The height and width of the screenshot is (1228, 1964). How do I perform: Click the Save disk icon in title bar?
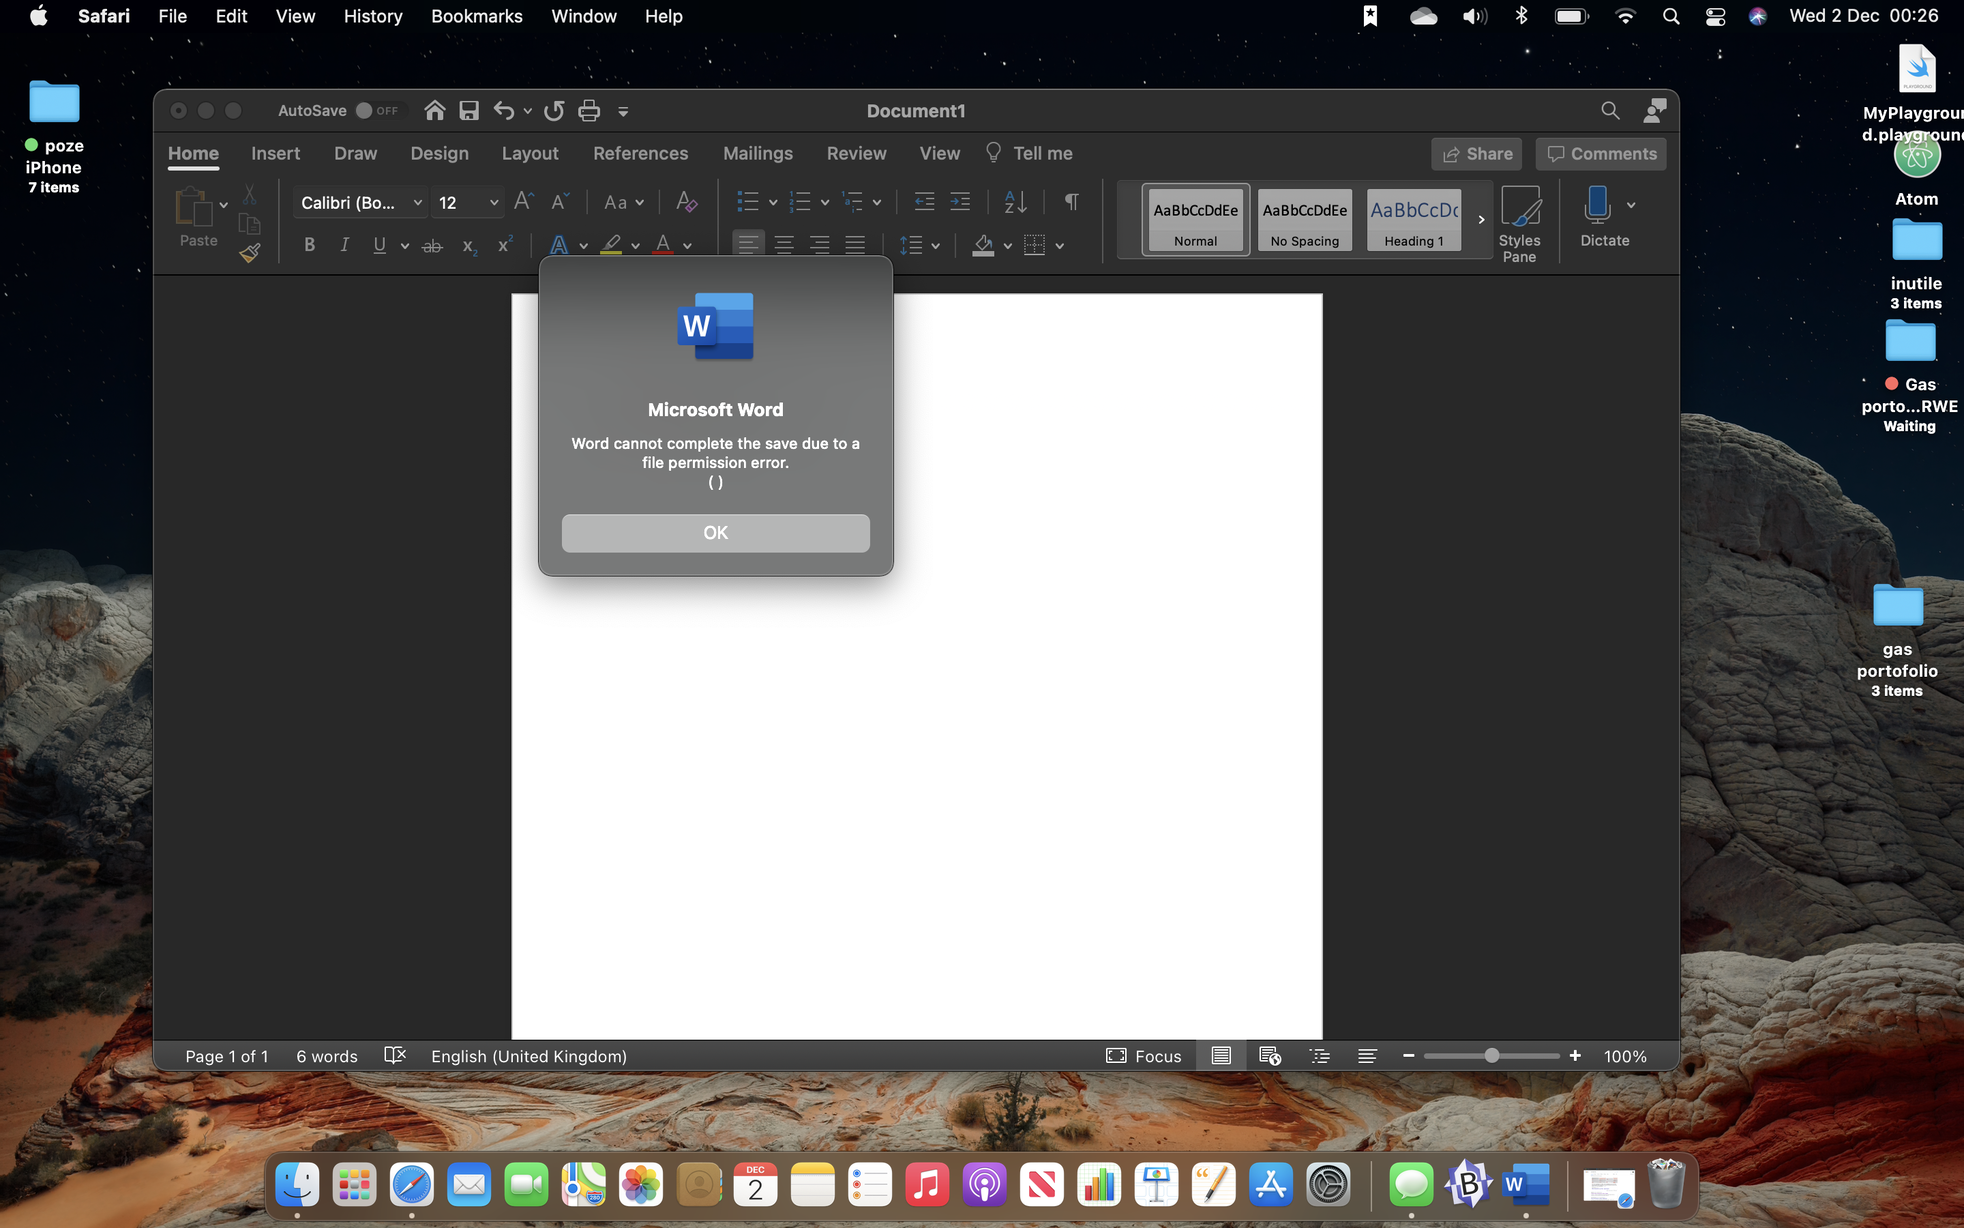click(469, 111)
